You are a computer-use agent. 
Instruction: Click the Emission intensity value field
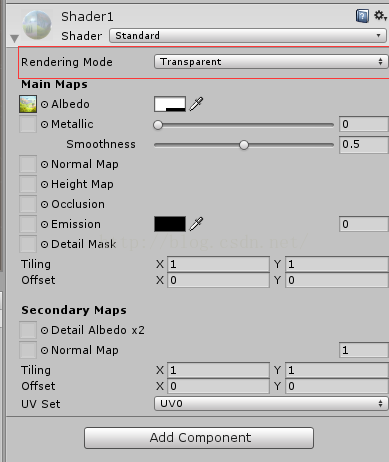pyautogui.click(x=364, y=224)
